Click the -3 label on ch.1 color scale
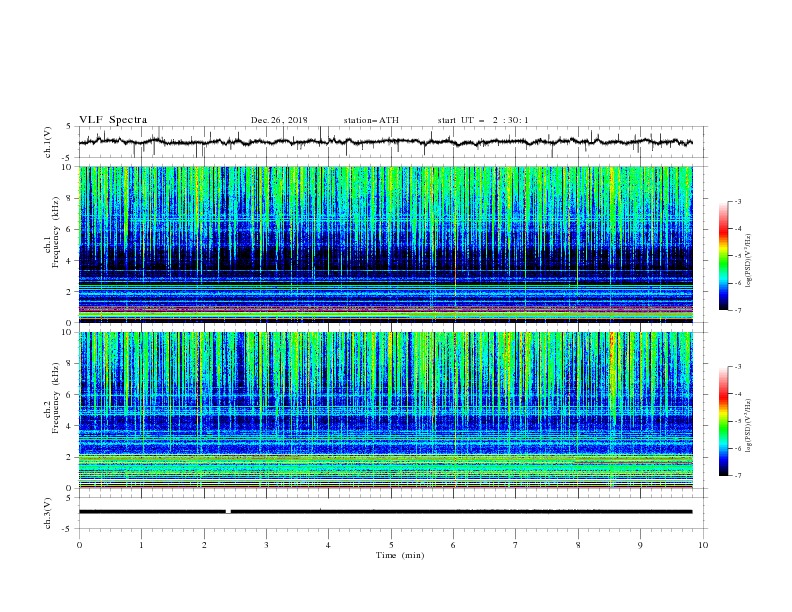This screenshot has width=792, height=612. point(737,201)
